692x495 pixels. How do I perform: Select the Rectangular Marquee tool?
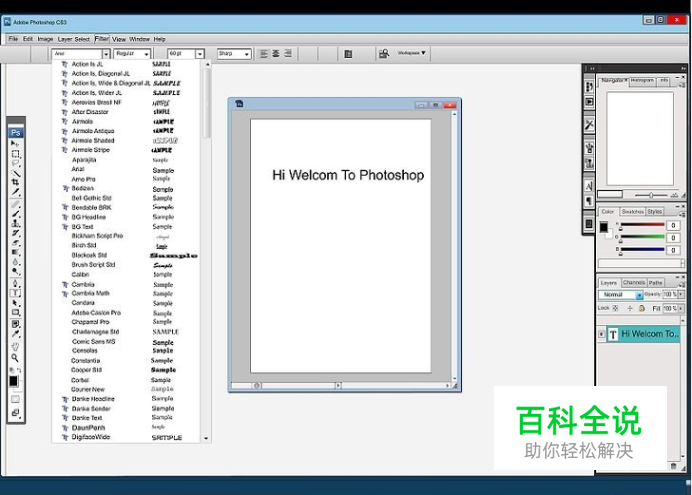[15, 154]
